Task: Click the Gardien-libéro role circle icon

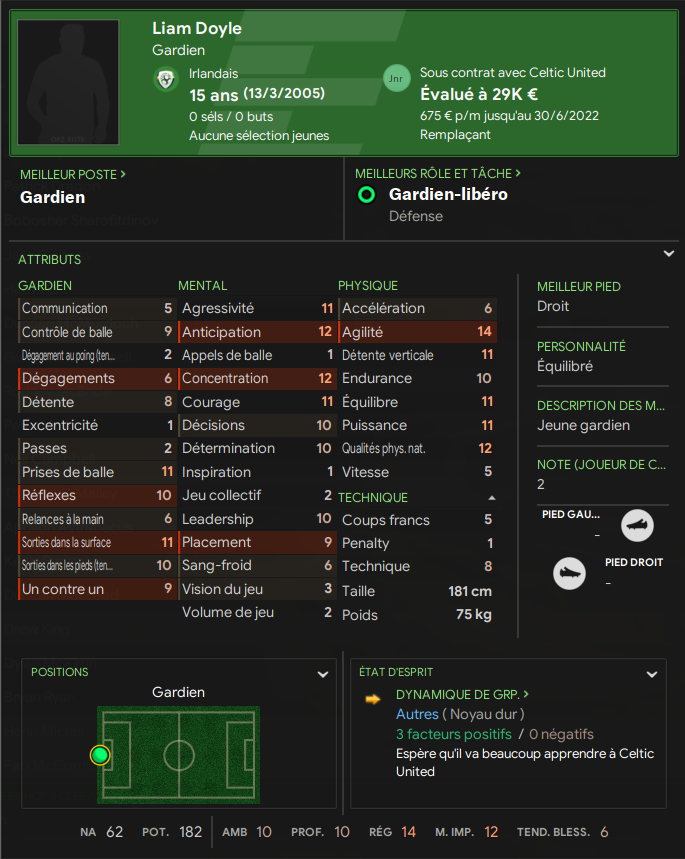Action: (367, 195)
